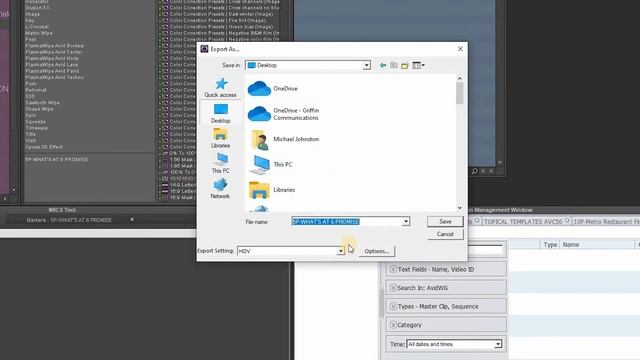640x360 pixels.
Task: Select Quick access in the places bar
Action: [220, 88]
